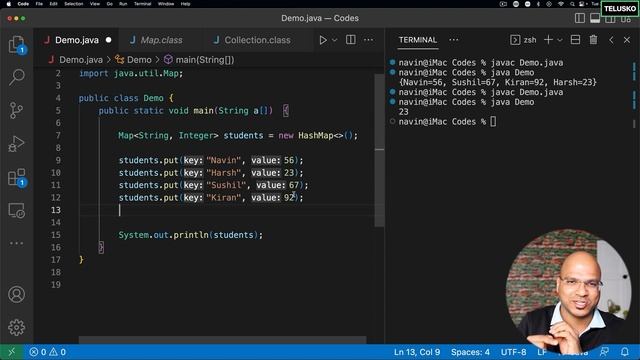
Task: Open the Help menu
Action: click(x=185, y=4)
